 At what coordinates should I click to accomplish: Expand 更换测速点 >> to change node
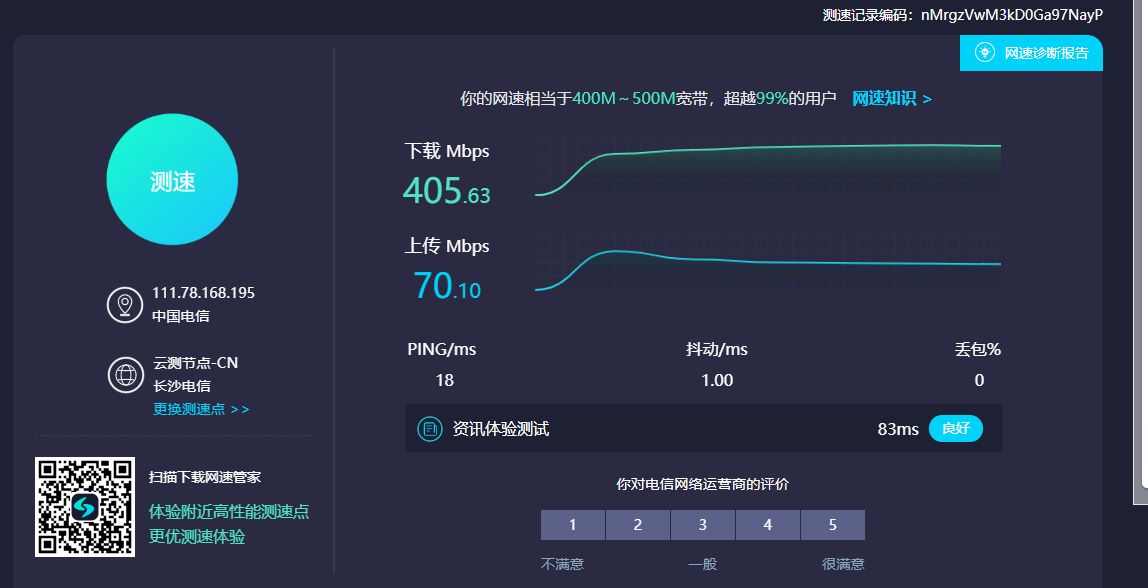[x=201, y=409]
